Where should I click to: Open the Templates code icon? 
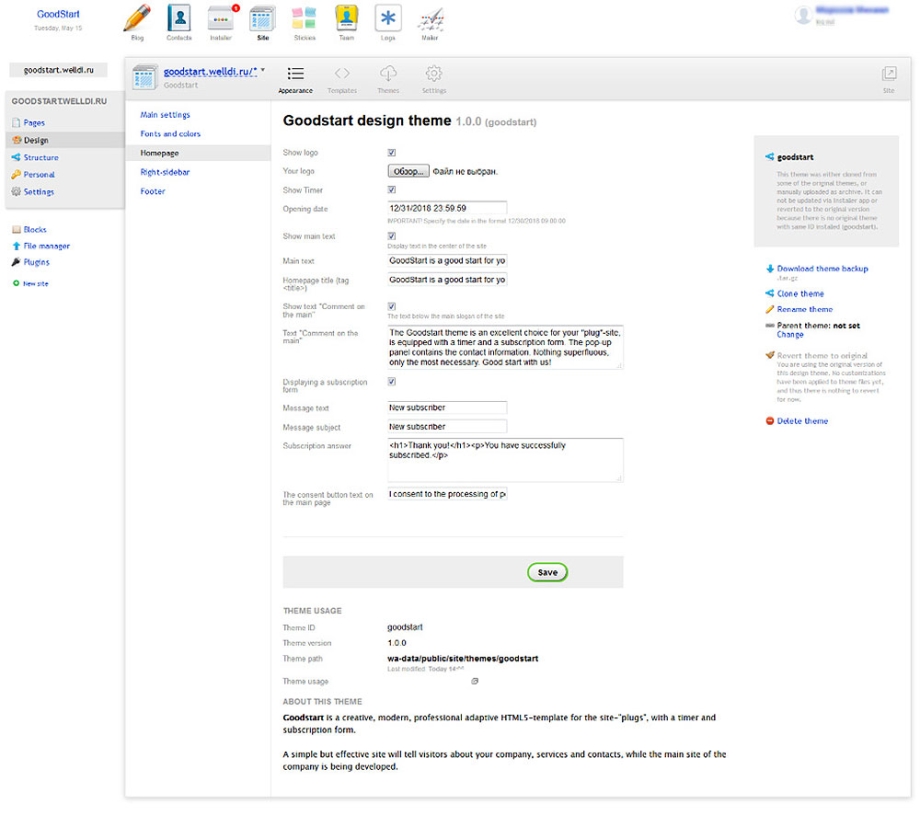click(342, 74)
